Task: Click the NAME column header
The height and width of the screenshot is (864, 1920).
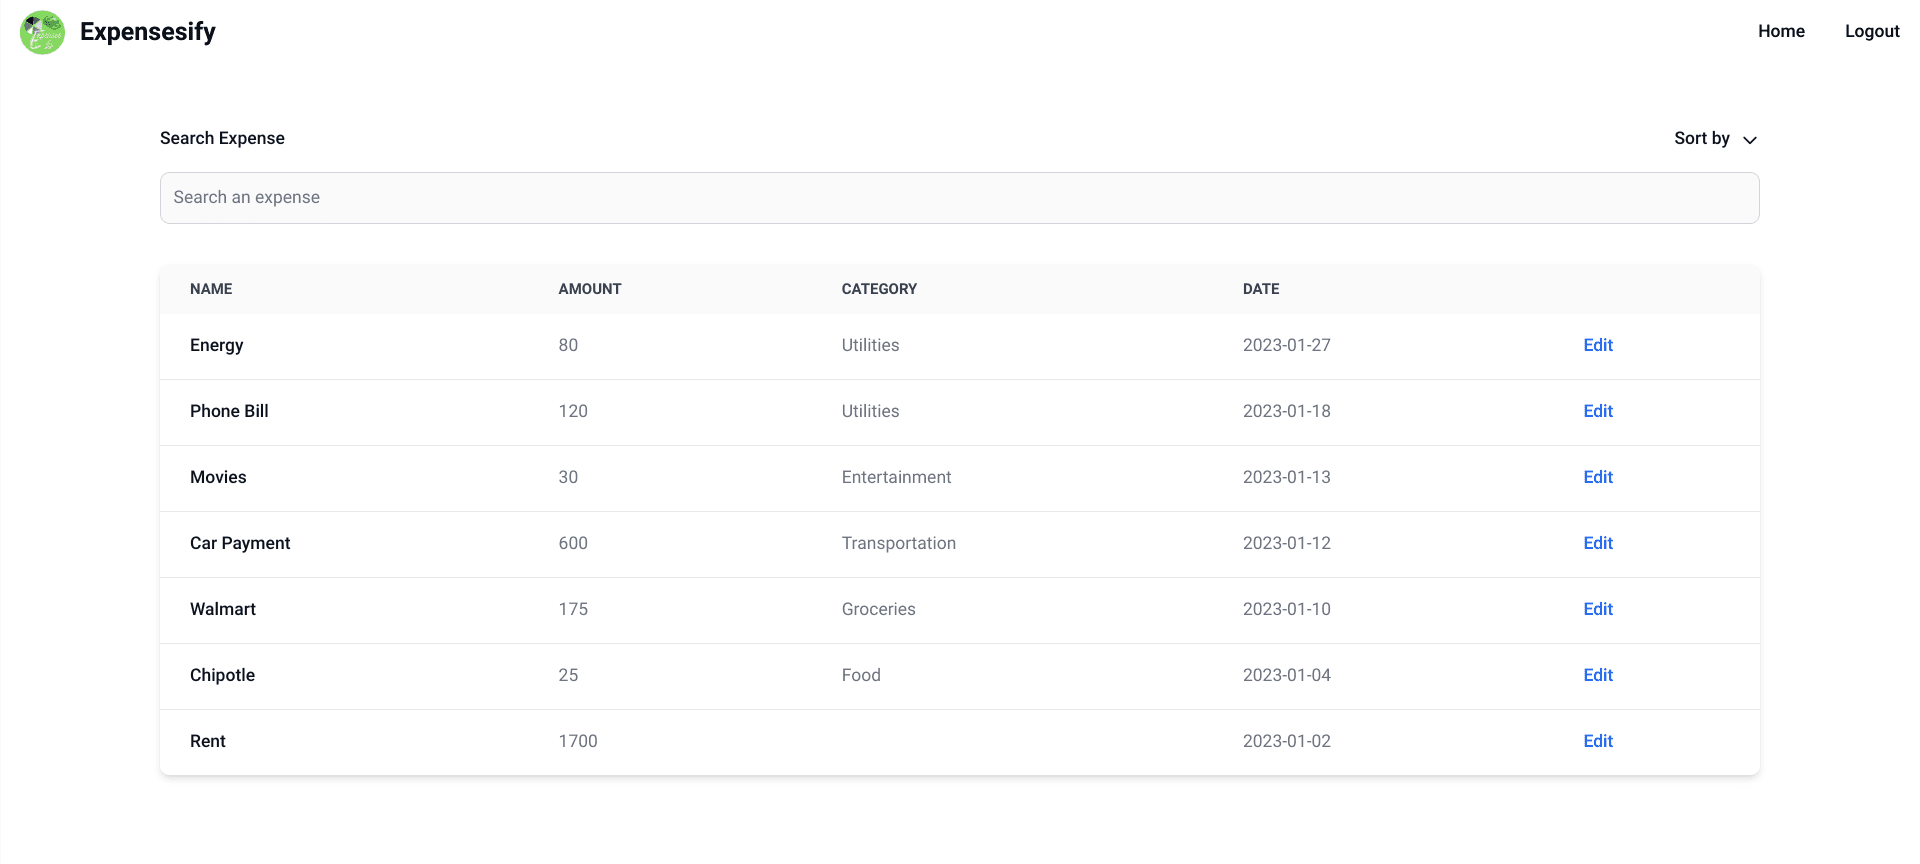Action: click(x=211, y=289)
